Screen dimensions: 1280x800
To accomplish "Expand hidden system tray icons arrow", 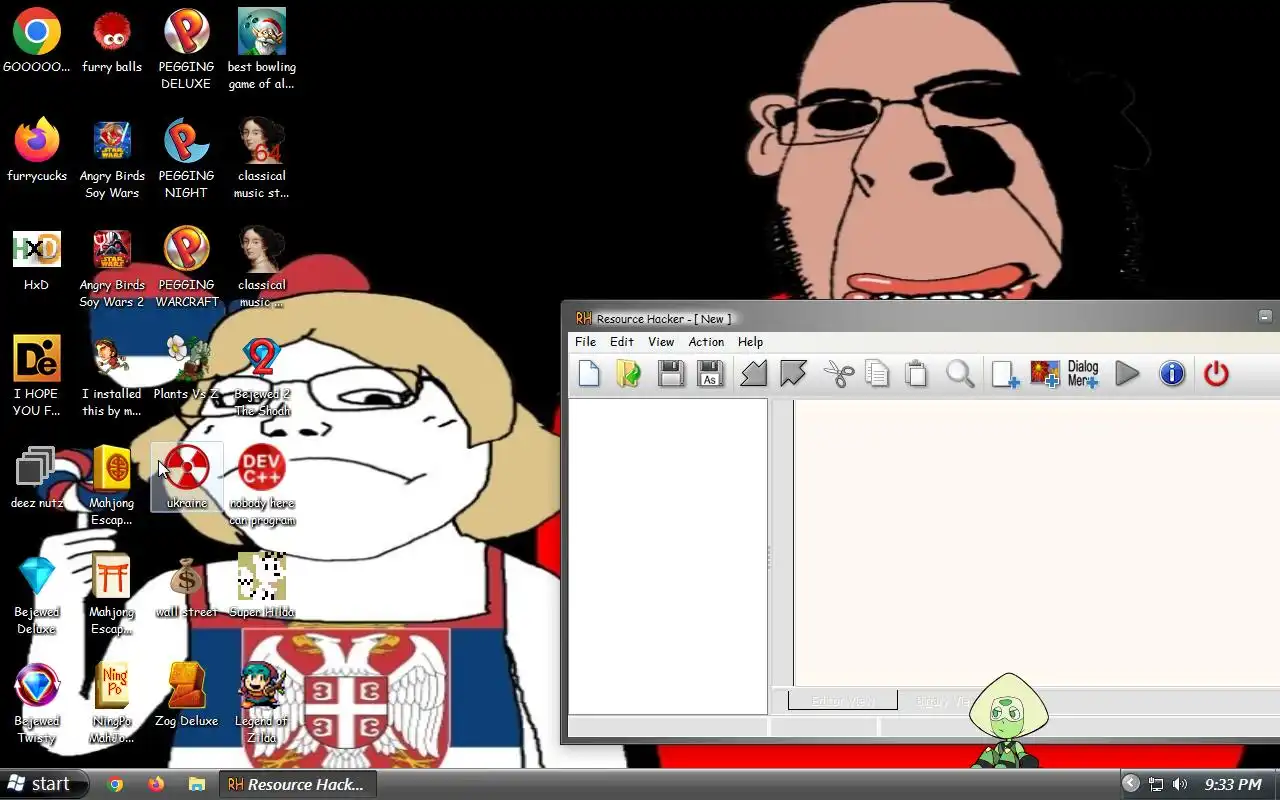I will tap(1130, 785).
